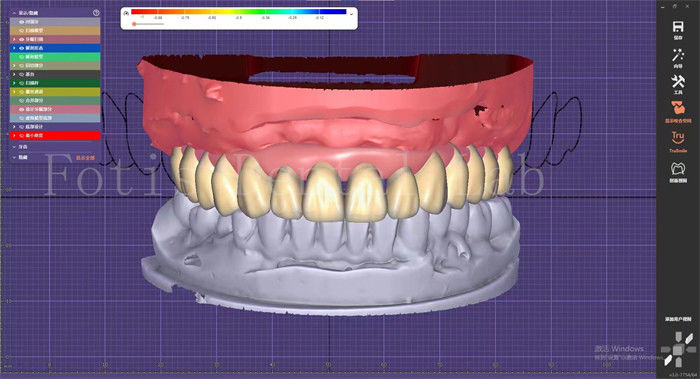Click the help question-mark icon in layer panel
The image size is (700, 379).
tap(96, 13)
